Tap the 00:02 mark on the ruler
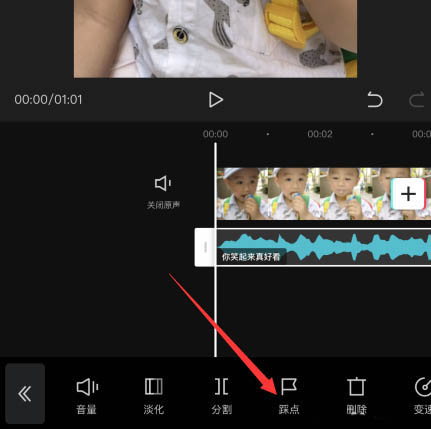The image size is (431, 429). [x=320, y=134]
